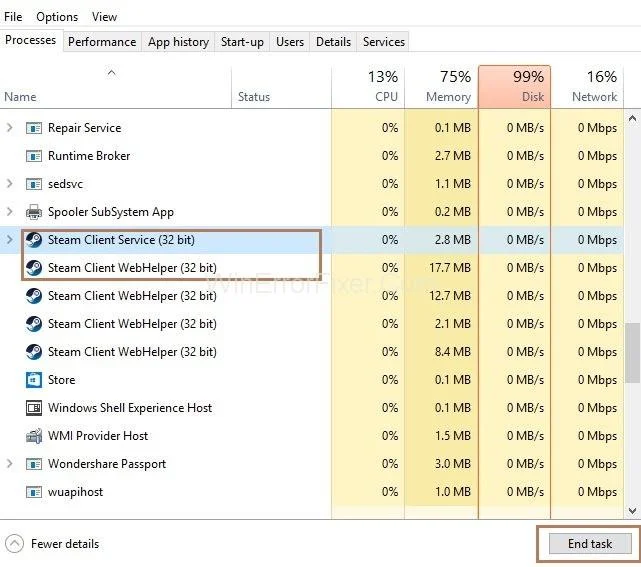The height and width of the screenshot is (567, 641).
Task: Switch to the Start-up tab
Action: [242, 42]
